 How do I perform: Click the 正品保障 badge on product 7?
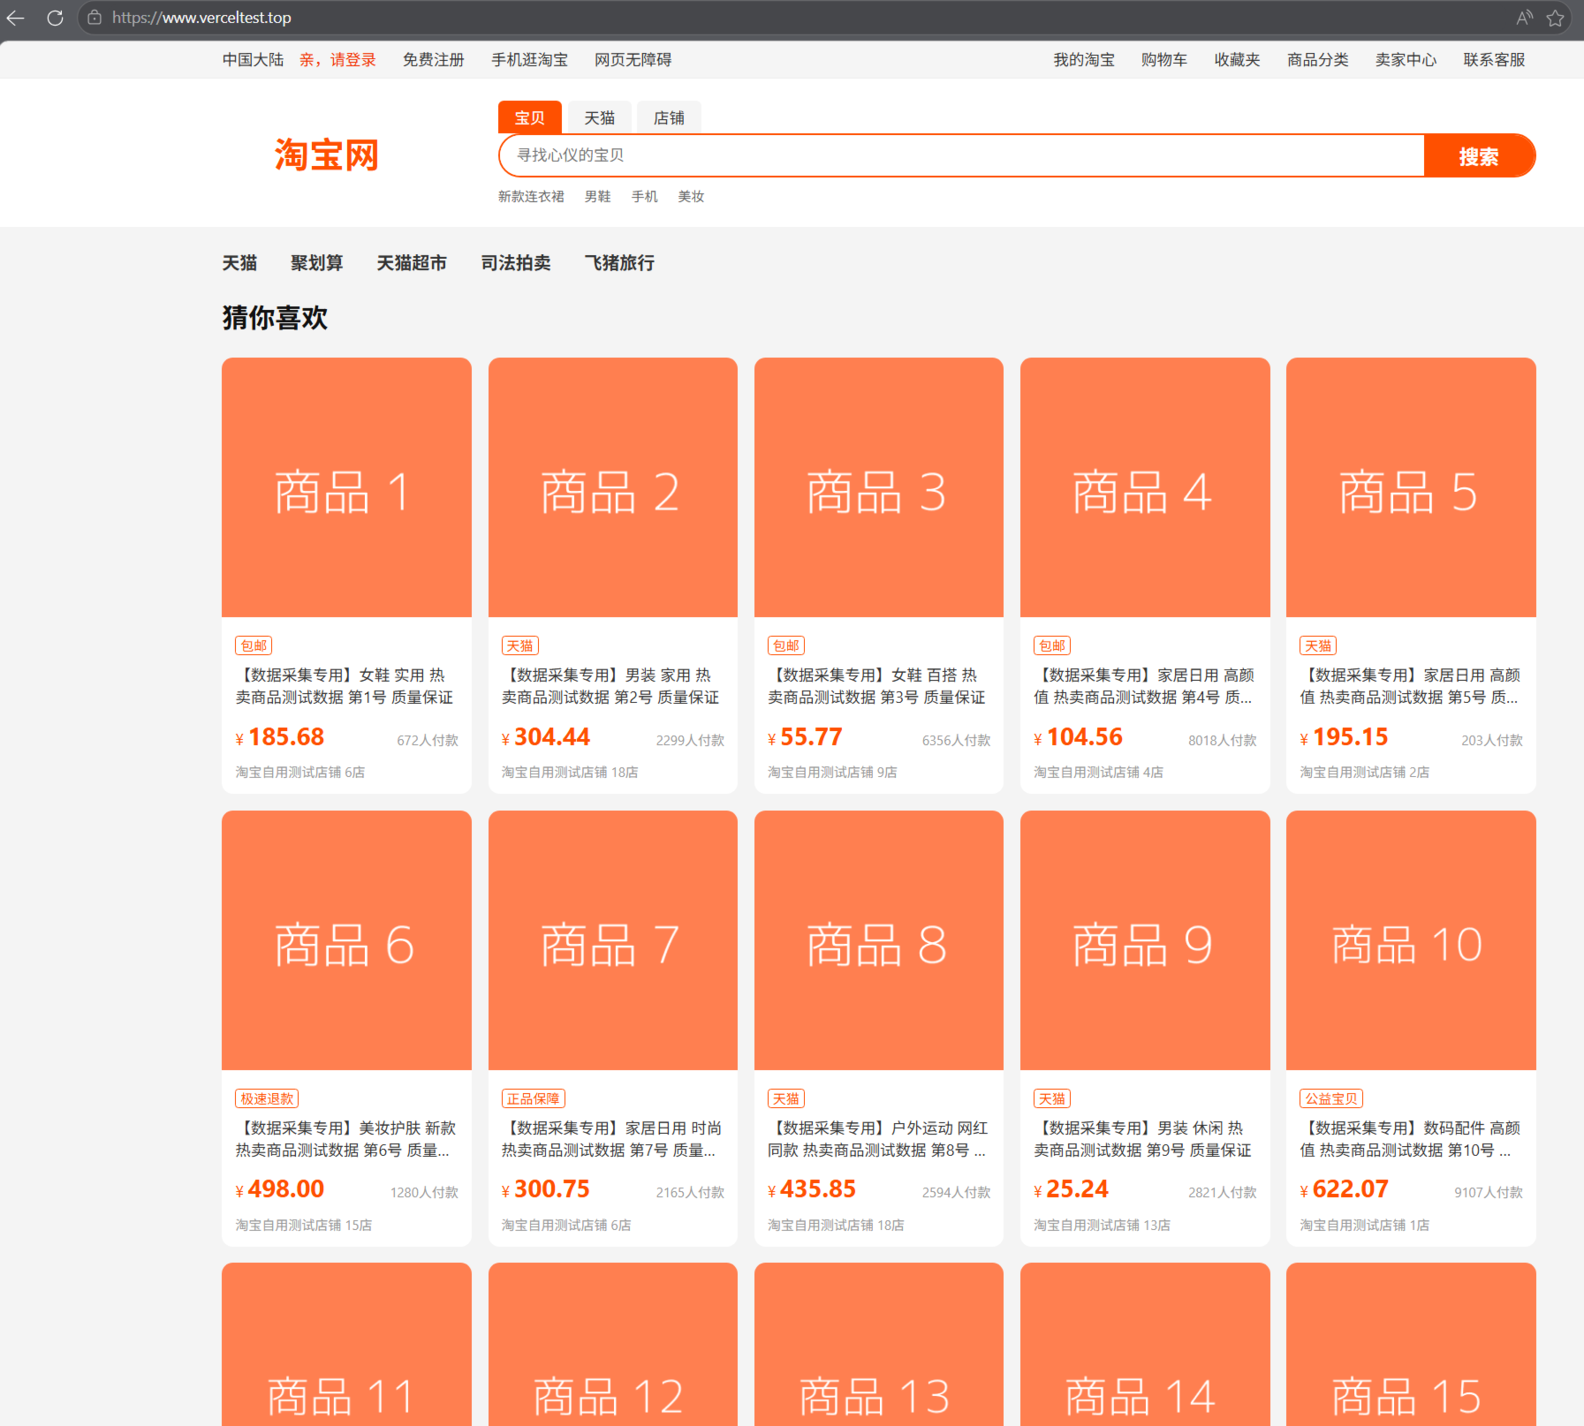click(x=533, y=1099)
